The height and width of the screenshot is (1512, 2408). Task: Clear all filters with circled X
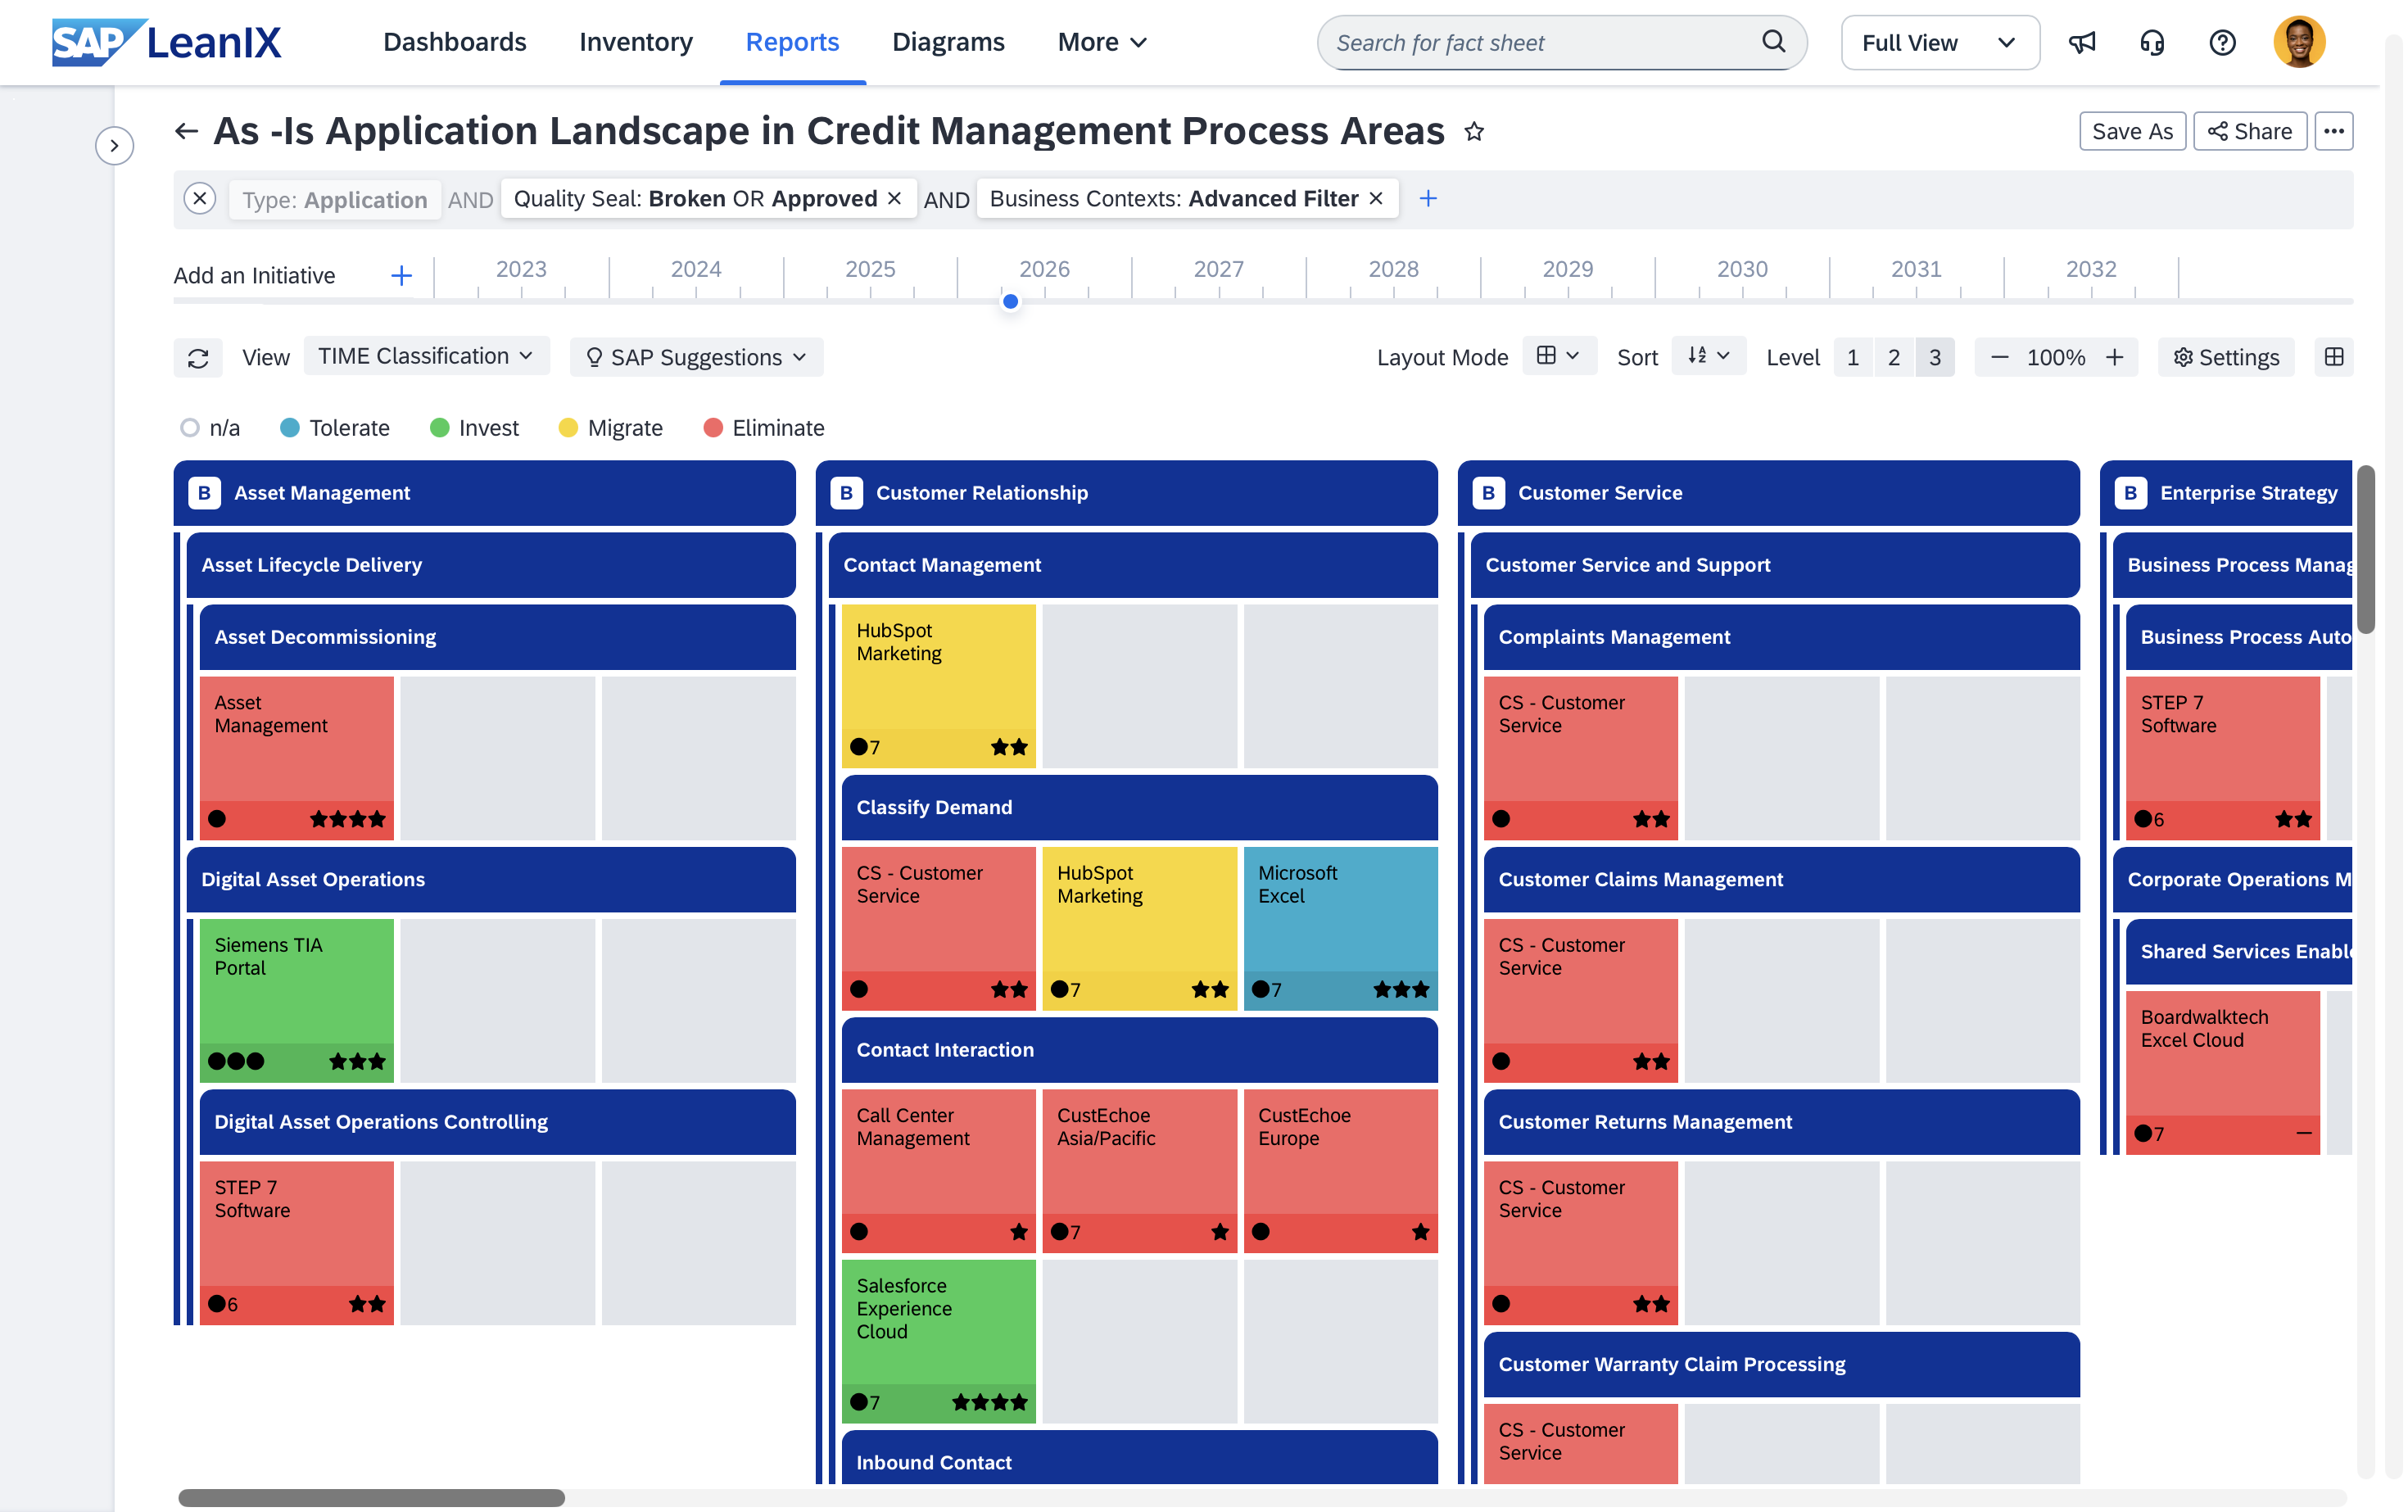(200, 198)
